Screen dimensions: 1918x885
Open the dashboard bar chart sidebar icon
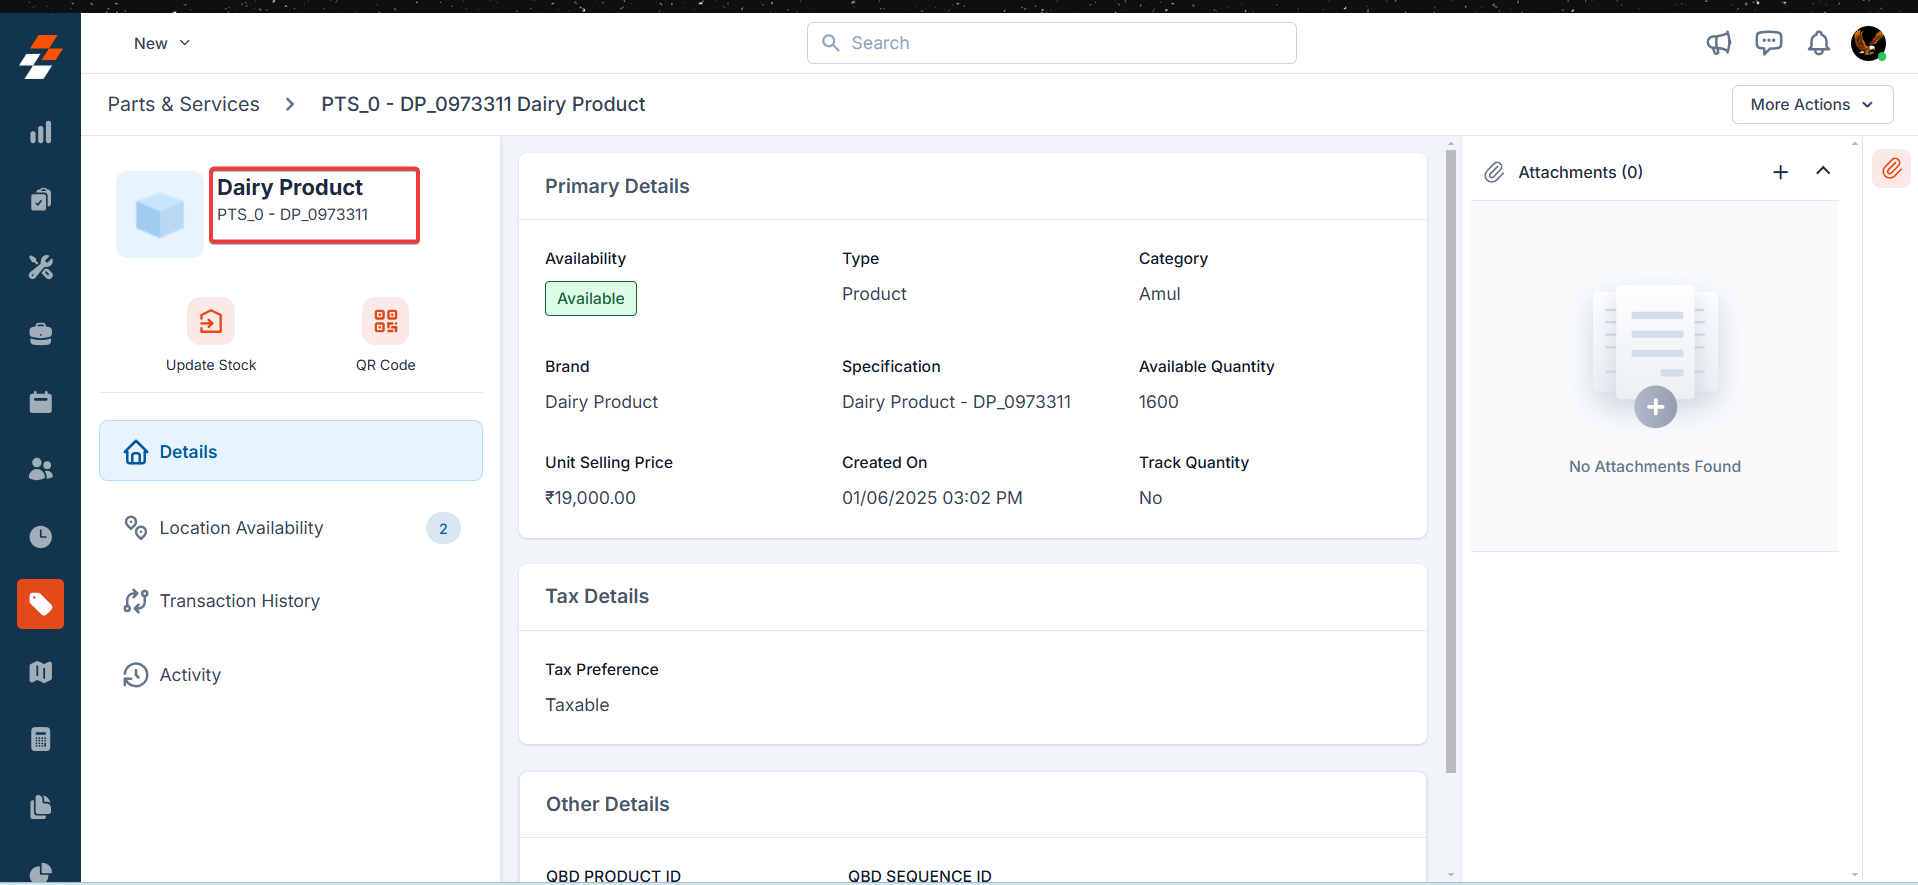41,133
